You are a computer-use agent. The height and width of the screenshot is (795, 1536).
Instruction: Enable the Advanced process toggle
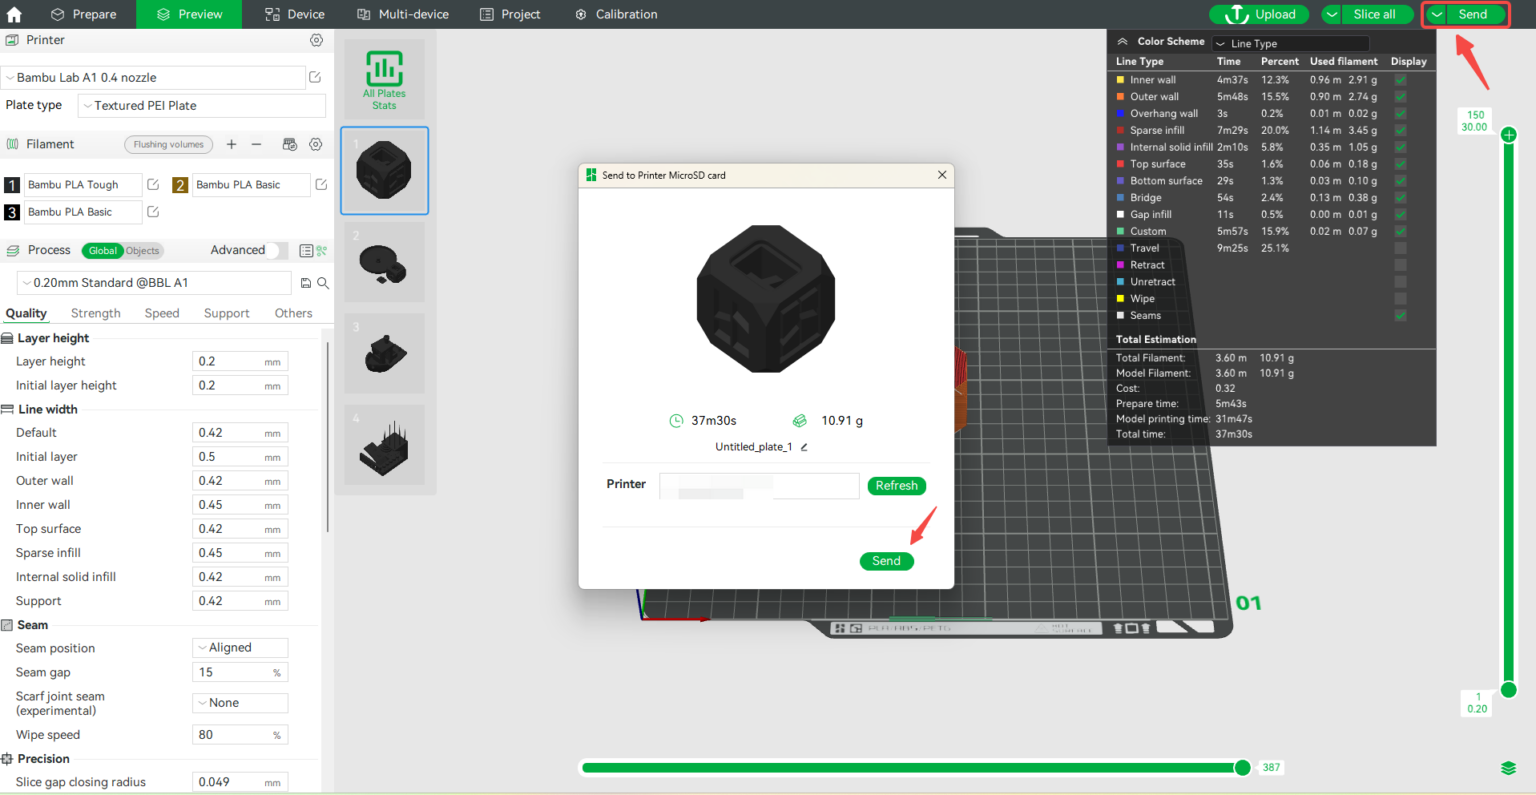[268, 250]
